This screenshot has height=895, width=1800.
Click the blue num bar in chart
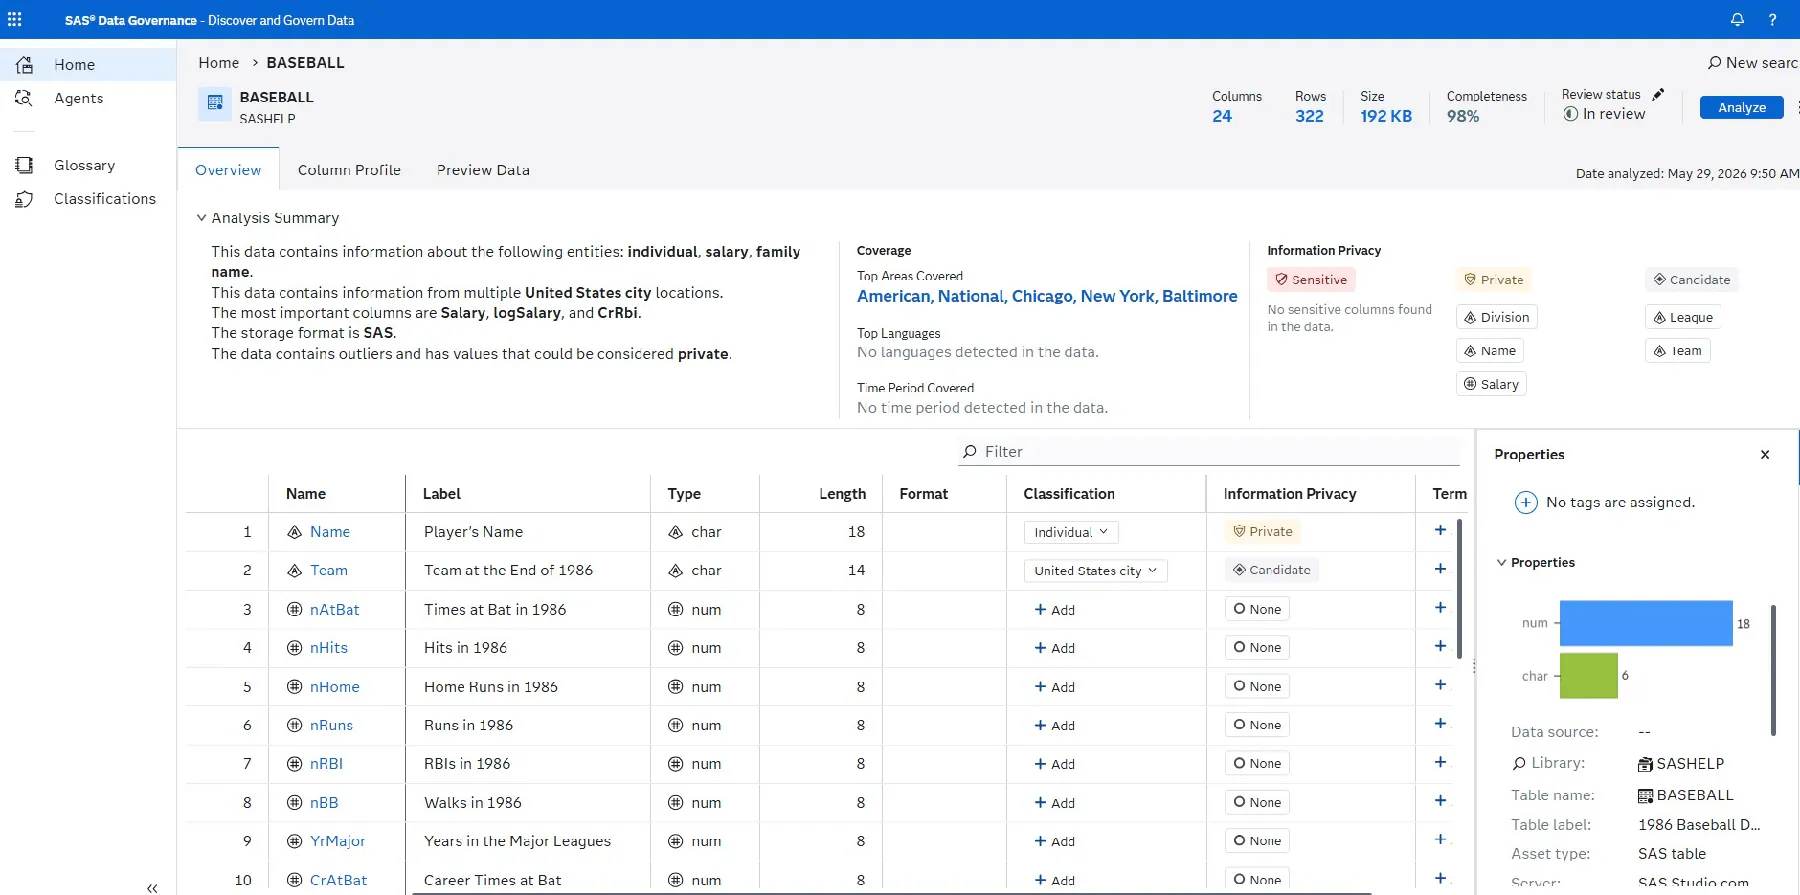[1645, 623]
